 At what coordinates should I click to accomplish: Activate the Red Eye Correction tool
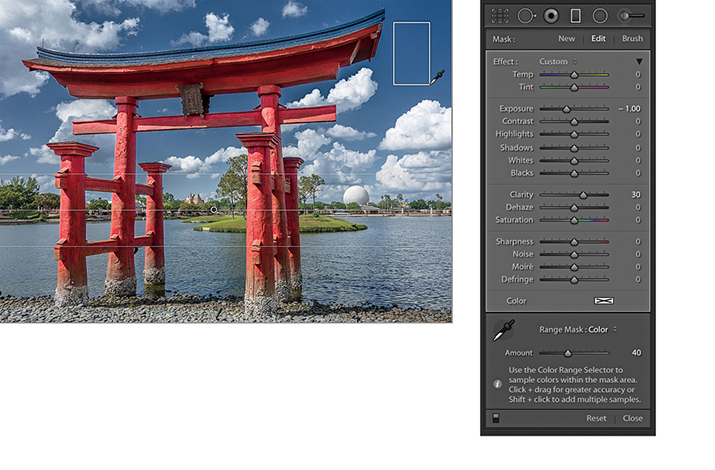549,15
